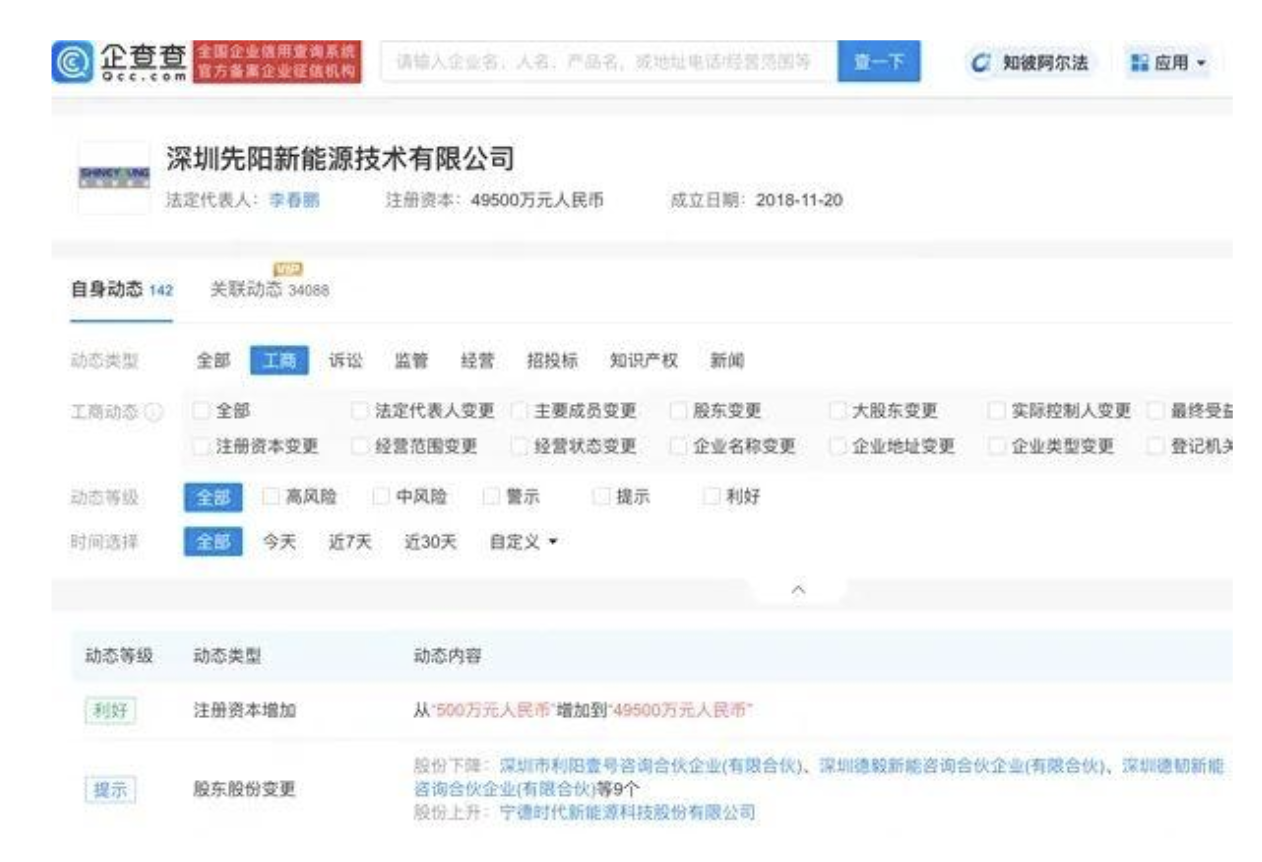Open 深圳德毅新能咨询合伙企业 link
Image resolution: width=1262 pixels, height=862 pixels.
(962, 766)
